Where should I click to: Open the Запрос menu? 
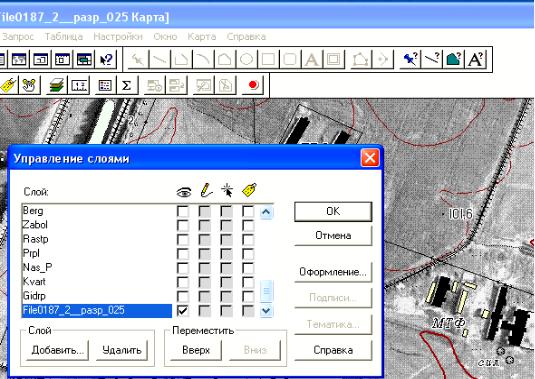(x=18, y=37)
